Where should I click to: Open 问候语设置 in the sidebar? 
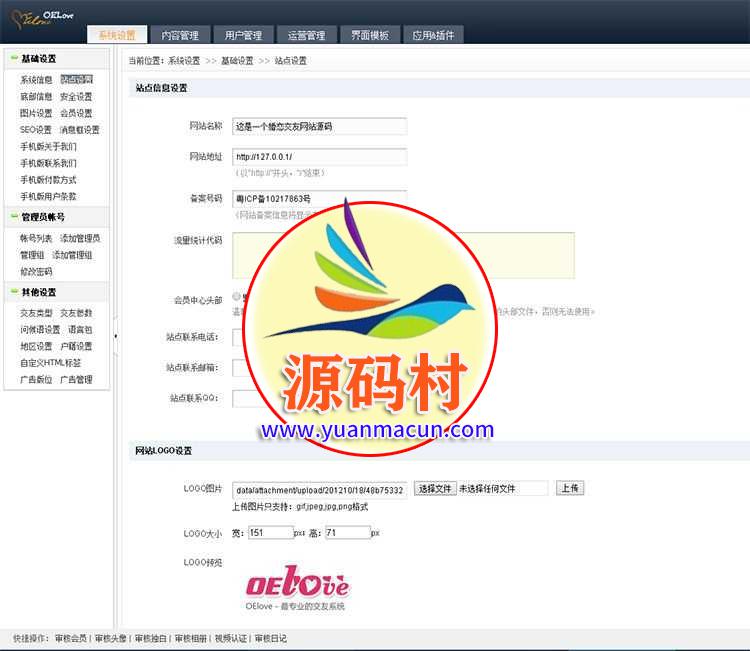point(40,330)
